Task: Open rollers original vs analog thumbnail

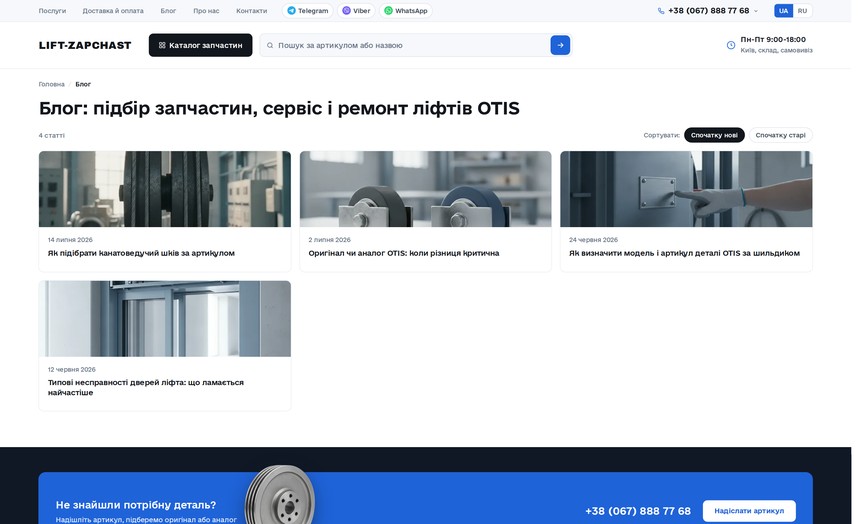Action: coord(425,189)
